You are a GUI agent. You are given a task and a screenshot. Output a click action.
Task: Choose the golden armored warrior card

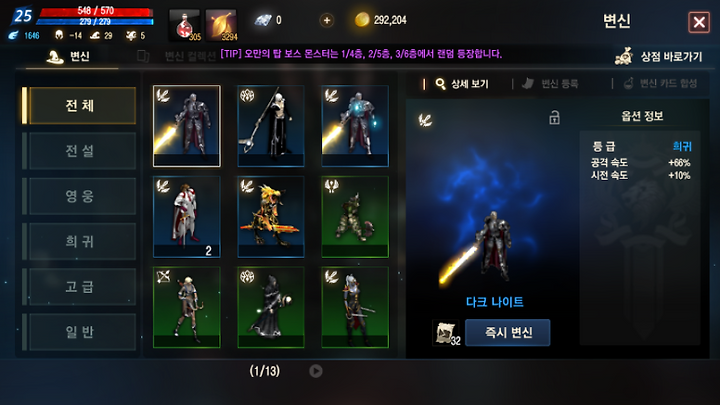coord(271,217)
